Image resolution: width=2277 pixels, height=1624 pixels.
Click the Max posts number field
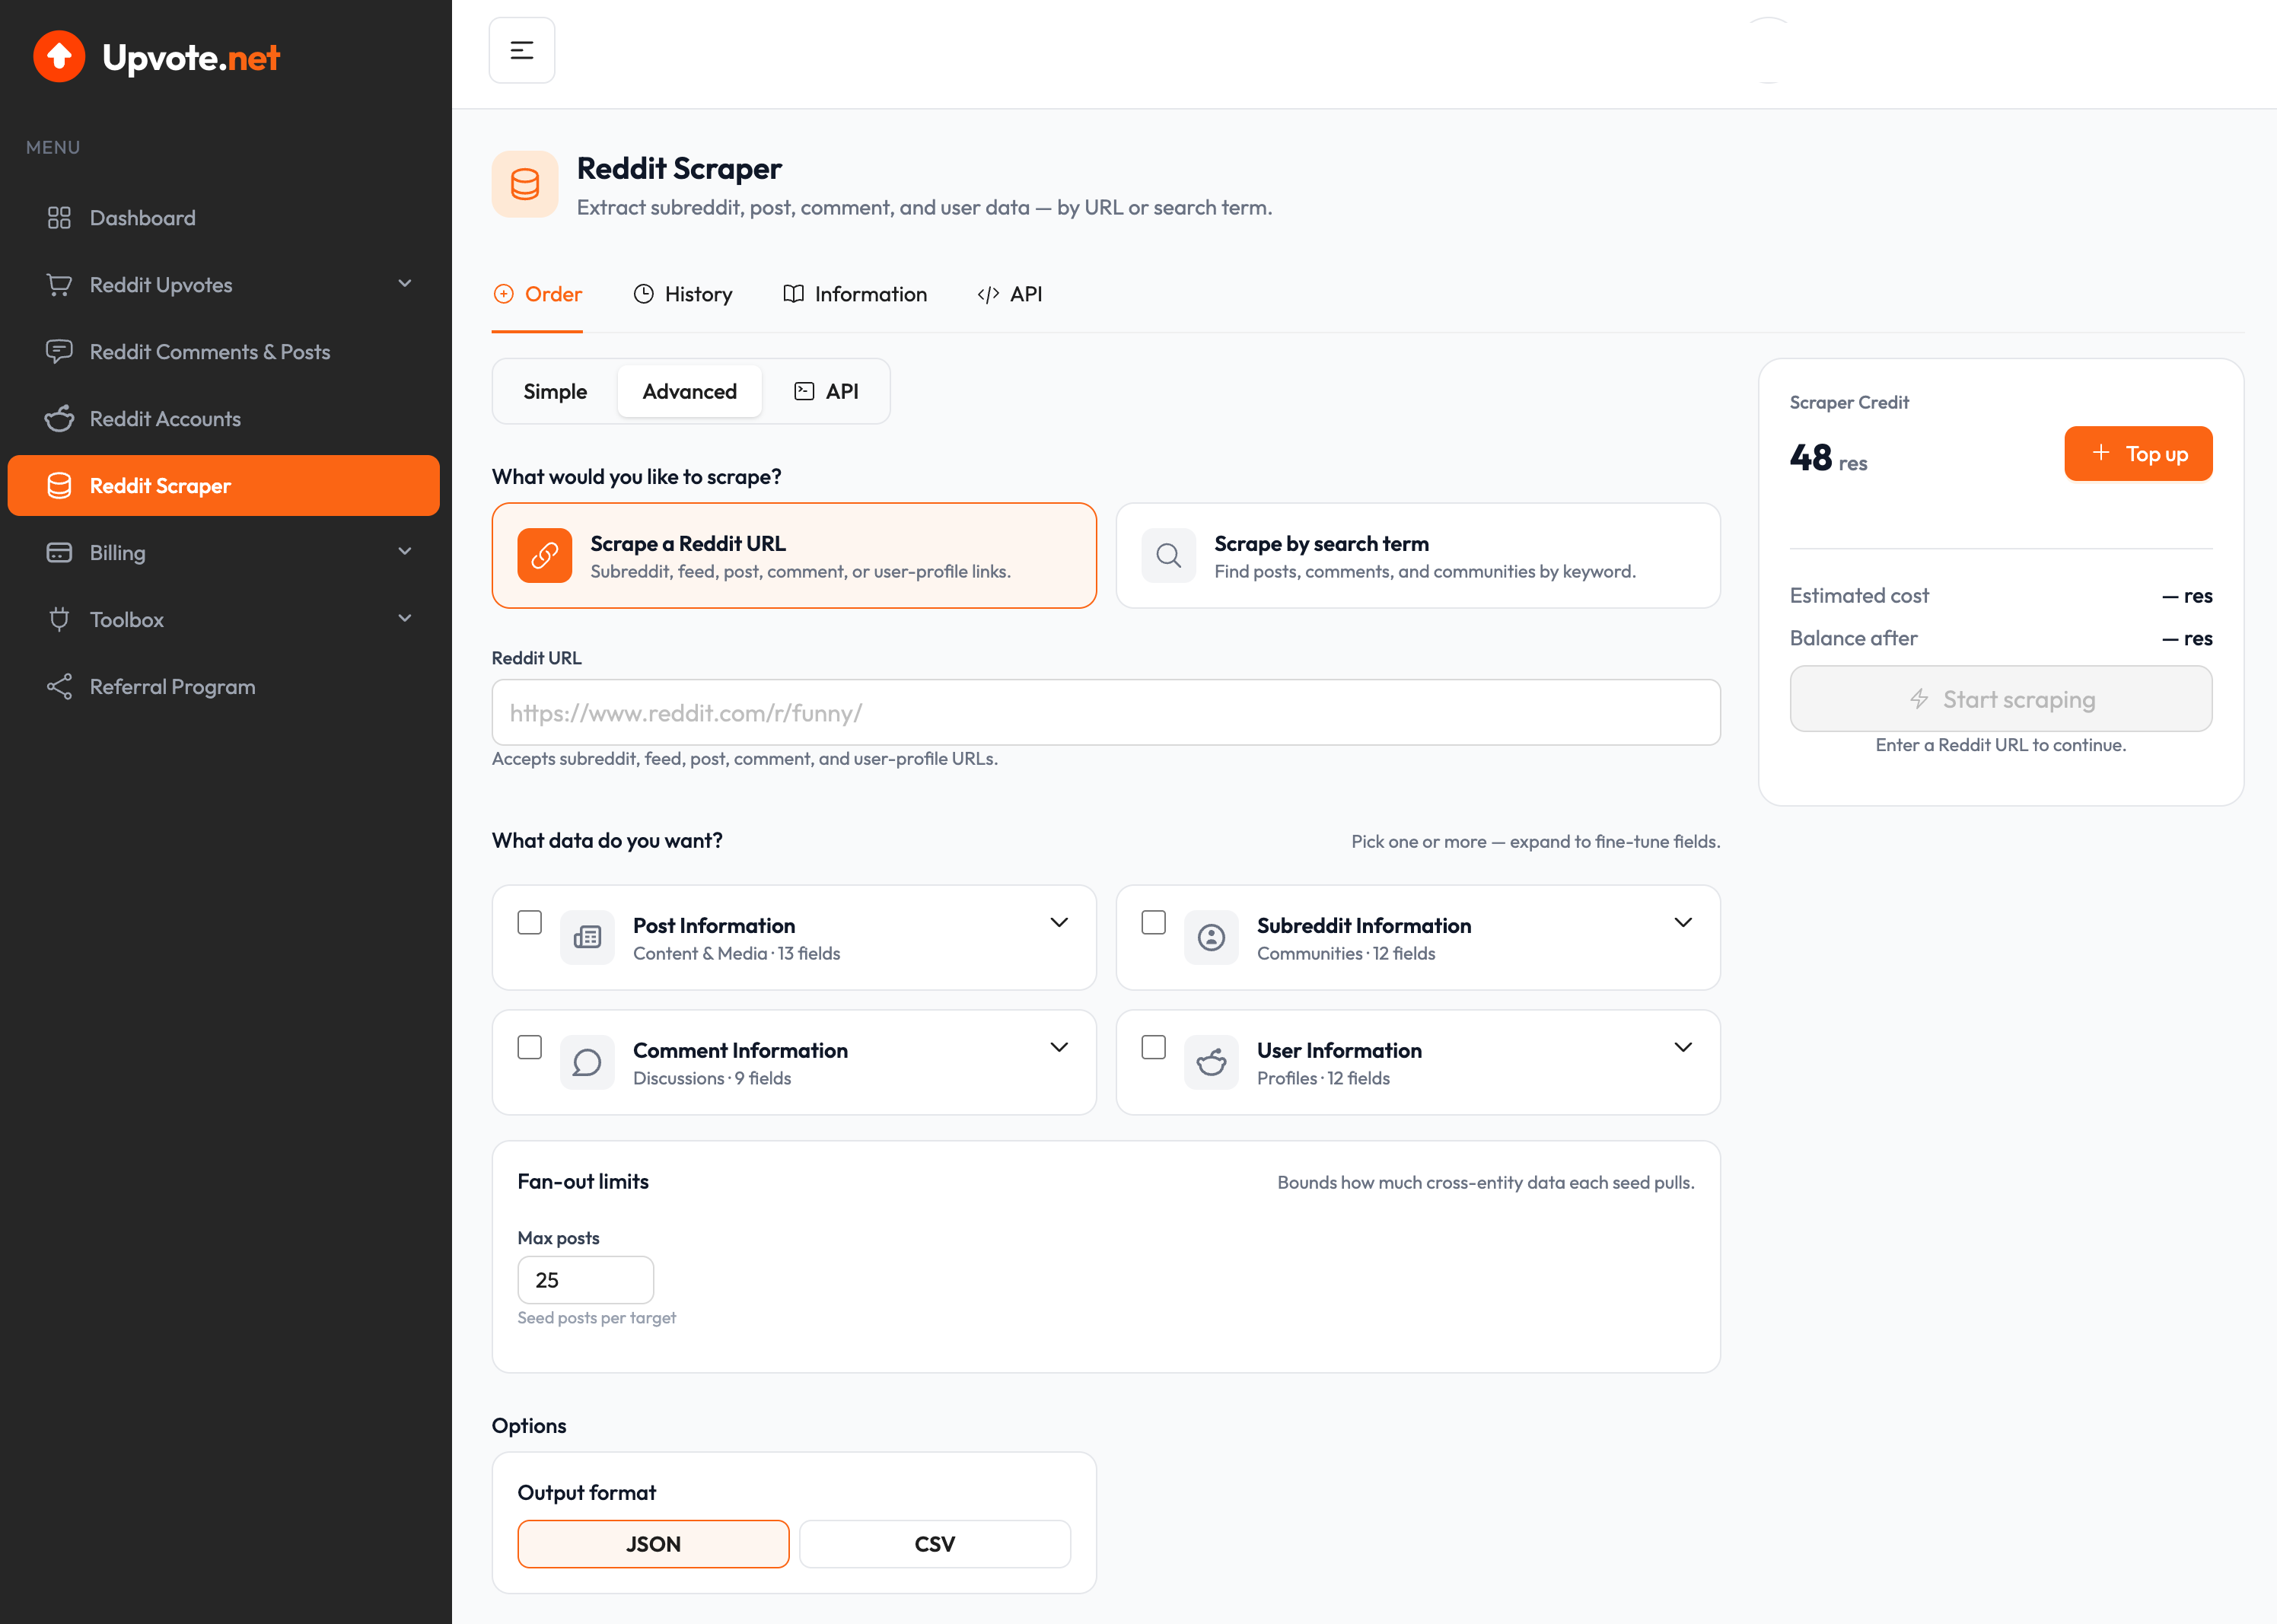point(586,1280)
